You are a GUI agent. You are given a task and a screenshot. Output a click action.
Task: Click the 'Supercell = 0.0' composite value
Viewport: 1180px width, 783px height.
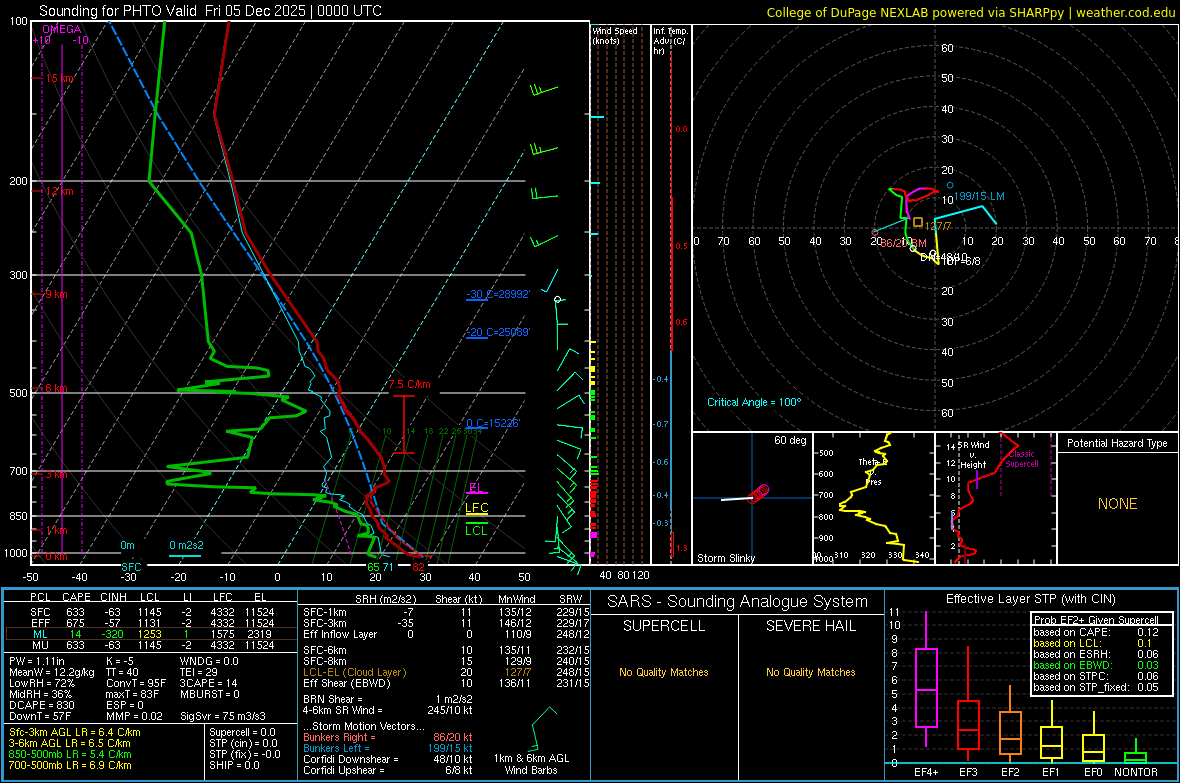coord(242,733)
